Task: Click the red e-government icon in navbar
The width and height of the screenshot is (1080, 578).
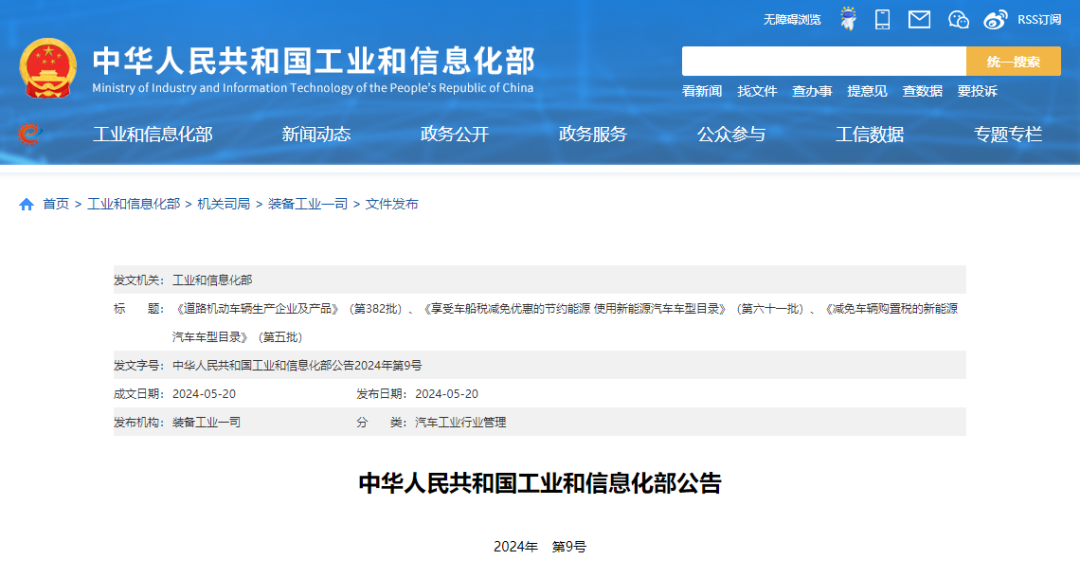Action: click(x=29, y=134)
